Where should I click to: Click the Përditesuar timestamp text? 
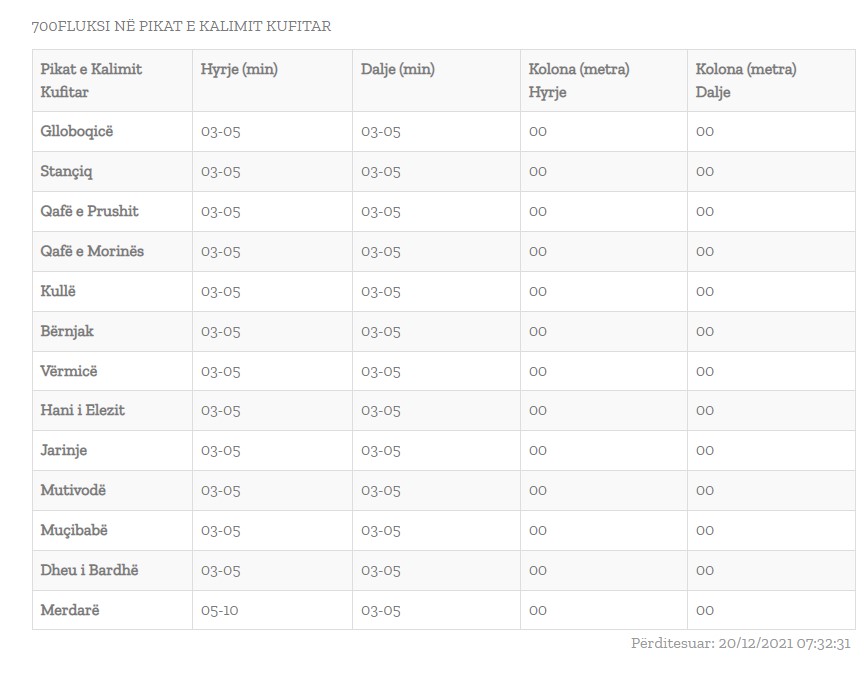click(x=741, y=644)
